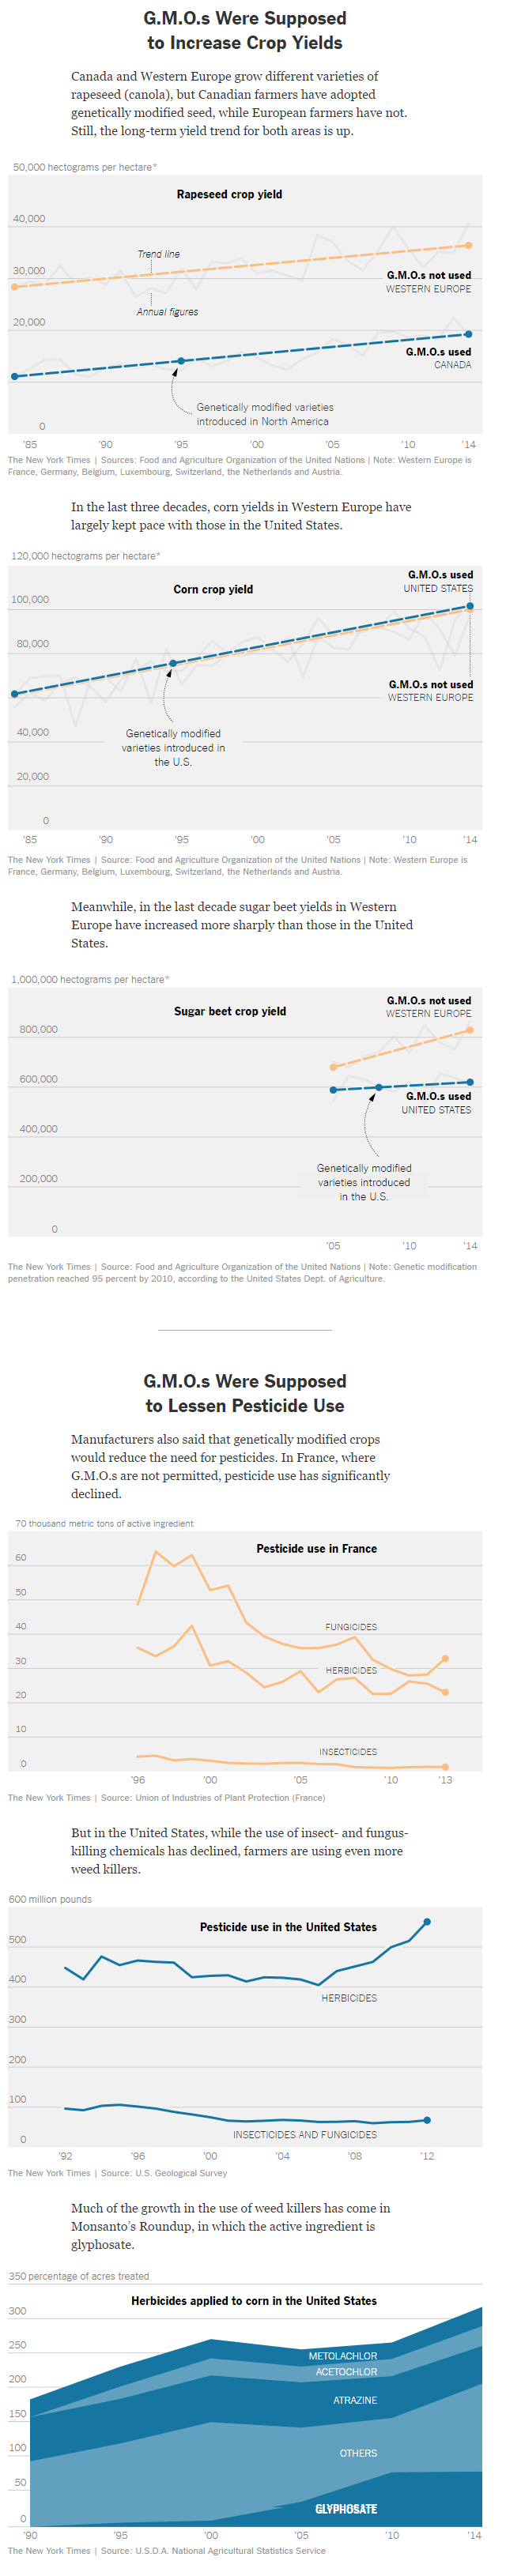Click the 1995 marker dot on corn yield chart
506x2576 pixels.
point(173,663)
